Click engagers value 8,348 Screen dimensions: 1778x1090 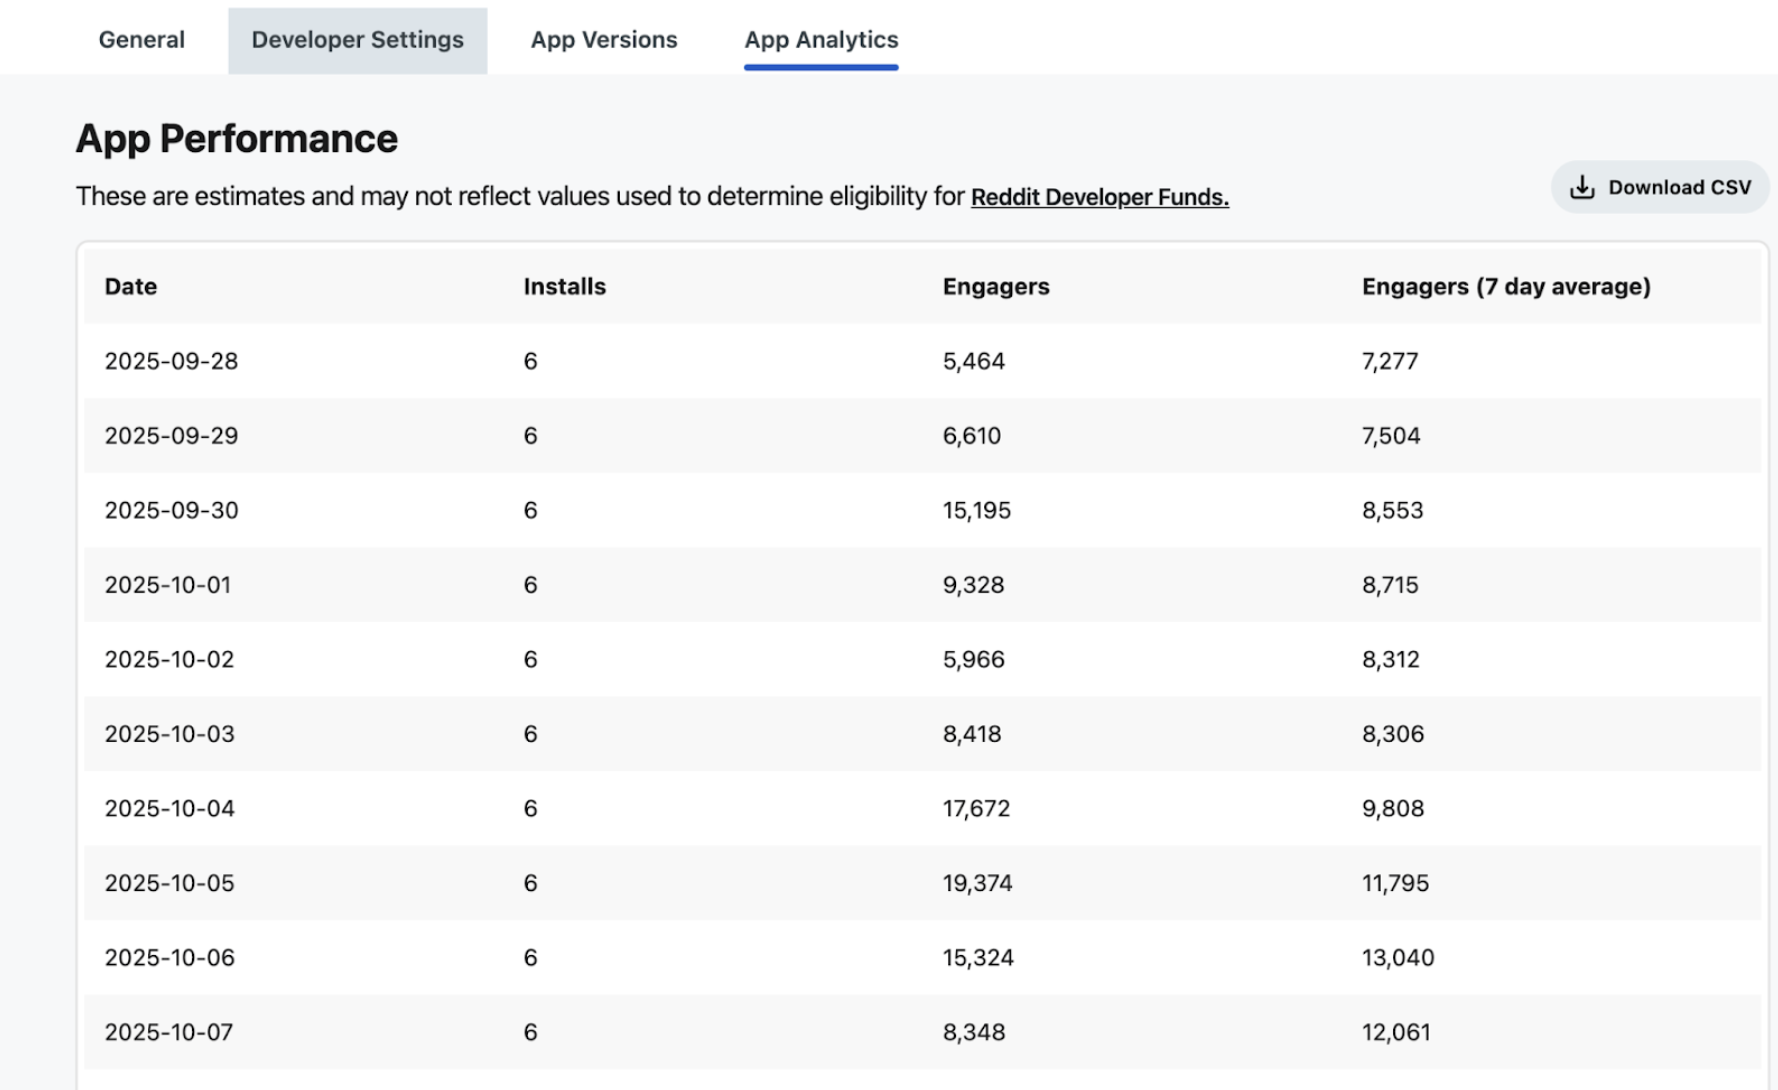pyautogui.click(x=973, y=1032)
